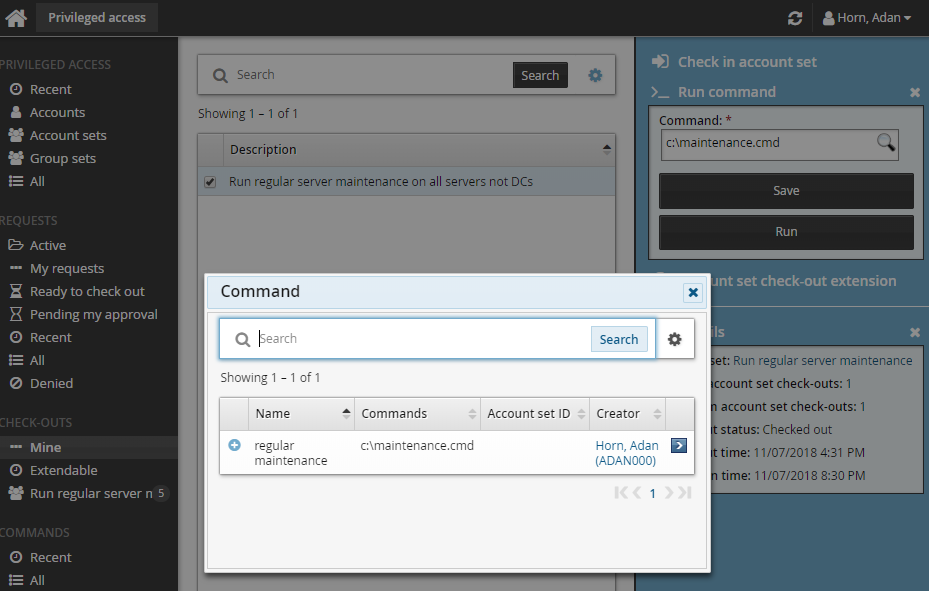Click the Command dialog search field
The width and height of the screenshot is (929, 591).
click(420, 339)
